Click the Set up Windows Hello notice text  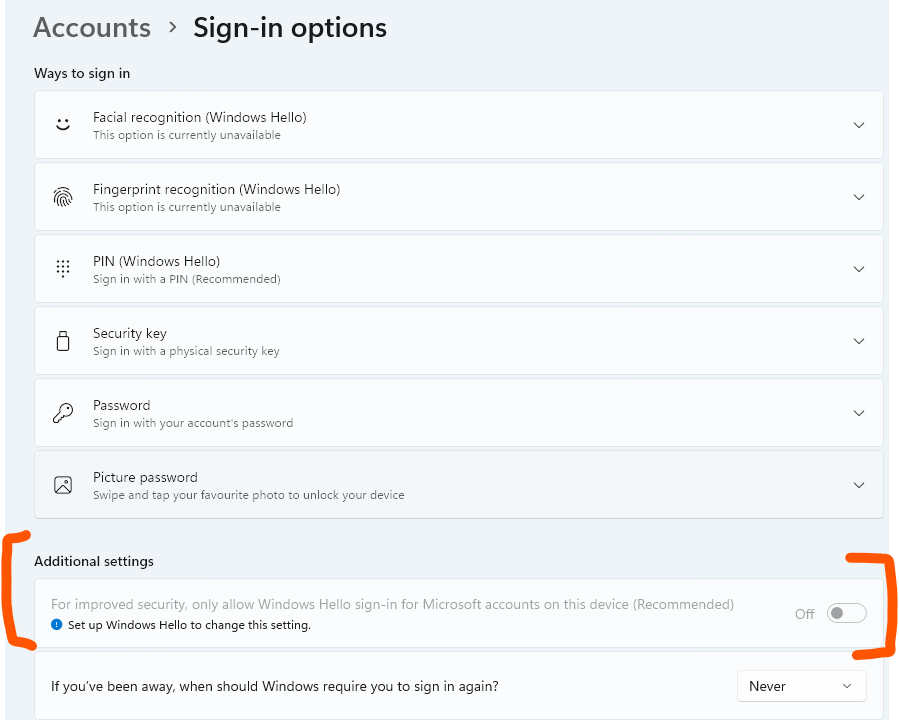tap(189, 625)
